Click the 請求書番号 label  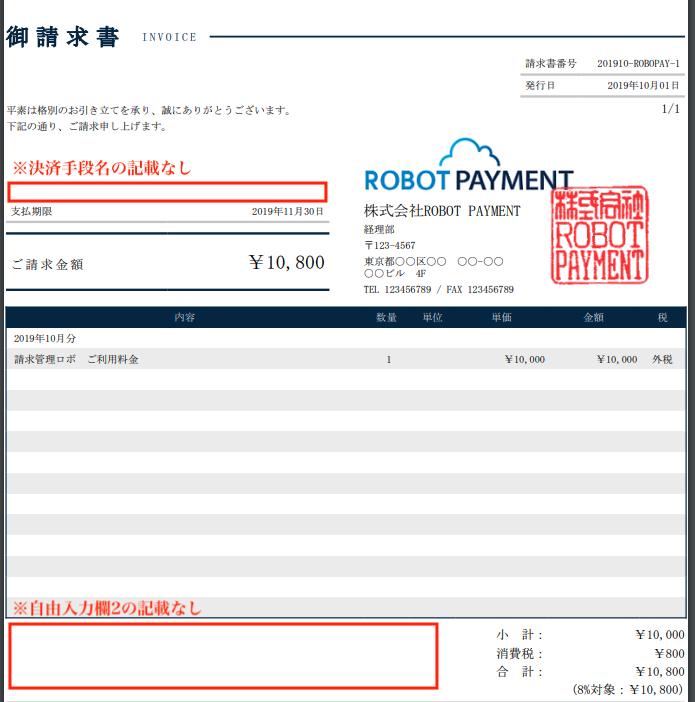point(551,64)
